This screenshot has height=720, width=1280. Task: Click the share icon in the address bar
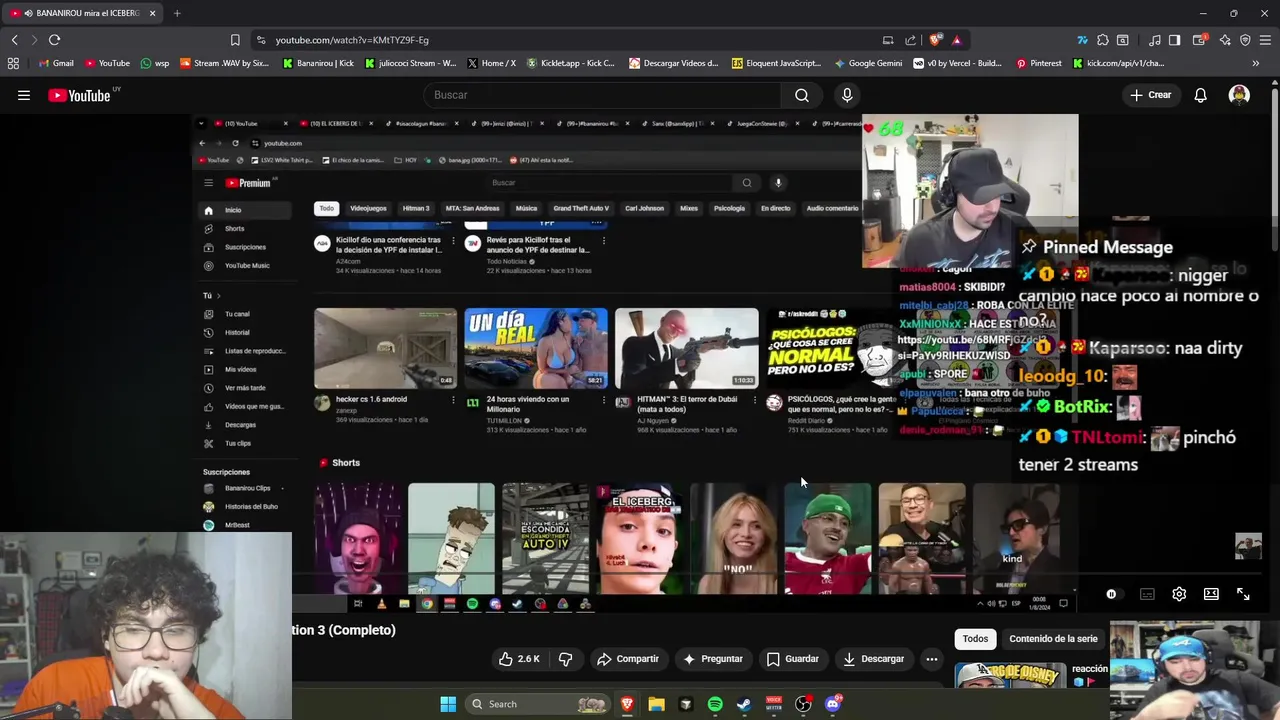tap(910, 40)
